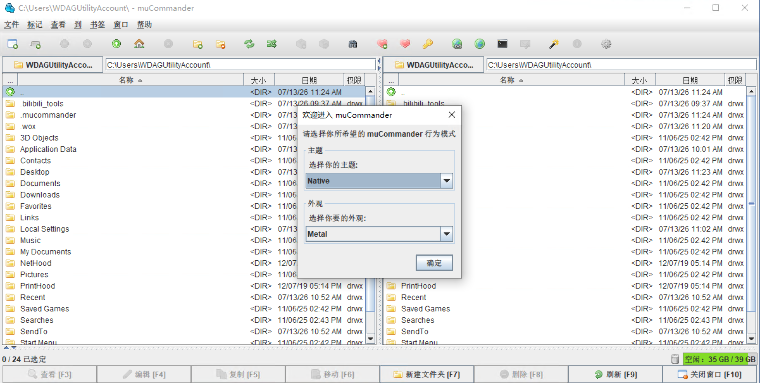The height and width of the screenshot is (383, 760).
Task: Sort left panel by 大小 column header
Action: click(x=259, y=80)
